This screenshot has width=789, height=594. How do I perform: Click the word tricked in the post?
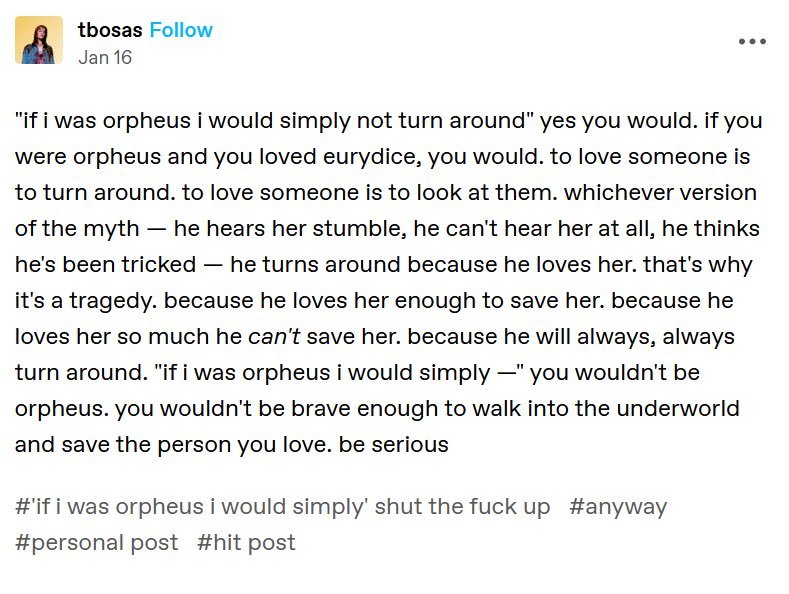click(159, 264)
